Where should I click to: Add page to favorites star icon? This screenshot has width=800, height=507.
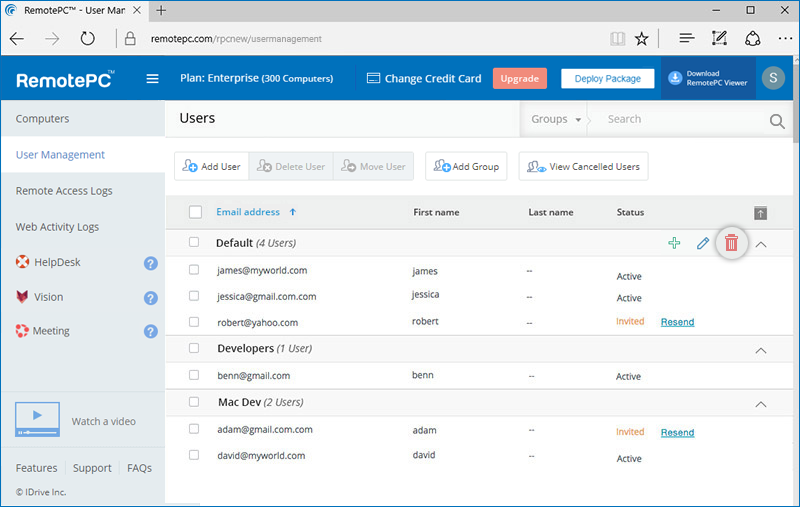pos(641,39)
